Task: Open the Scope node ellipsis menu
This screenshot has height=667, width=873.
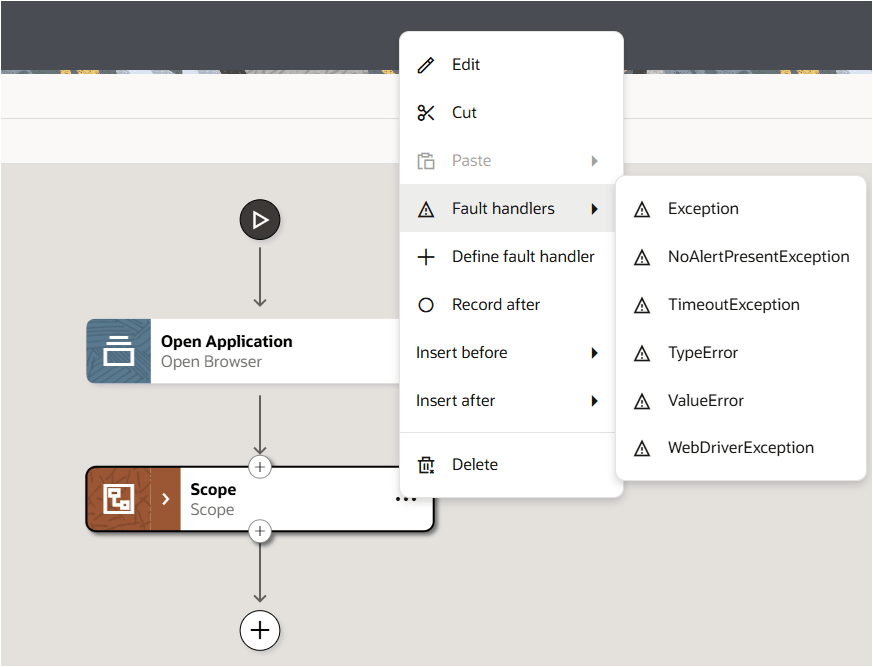Action: pos(406,498)
